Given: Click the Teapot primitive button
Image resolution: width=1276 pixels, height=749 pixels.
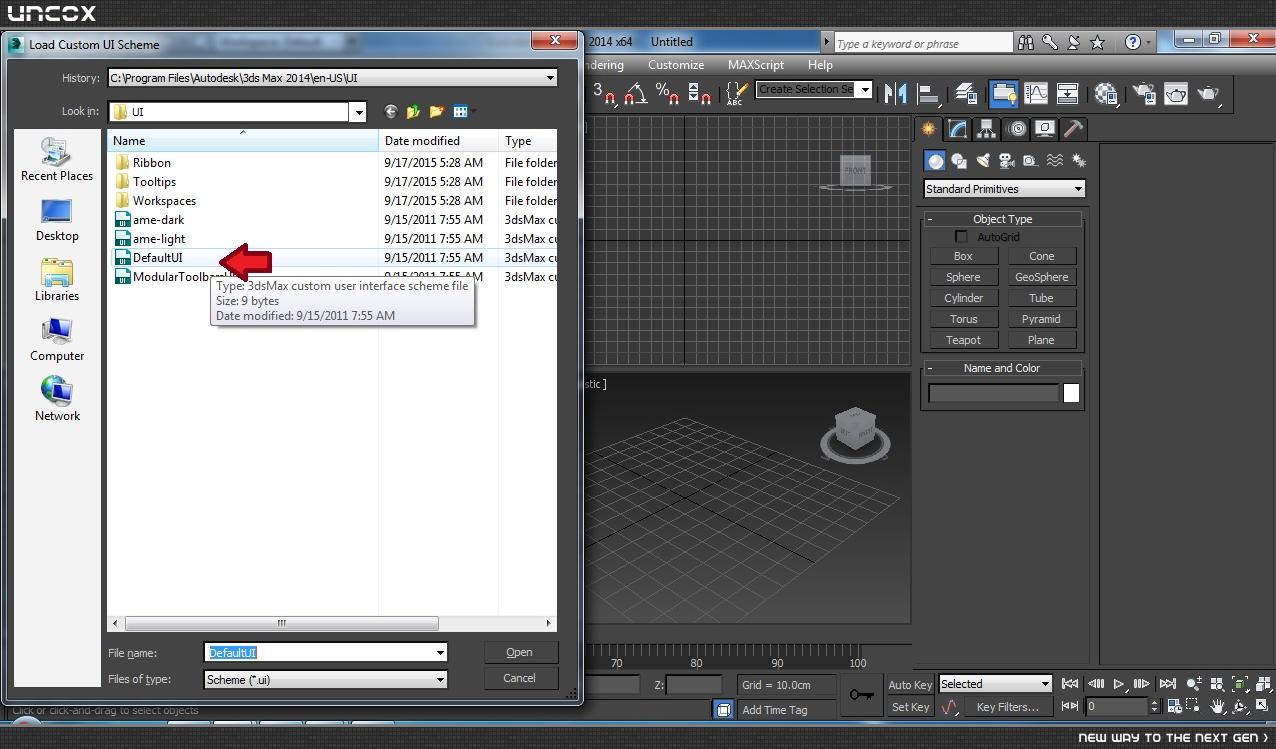Looking at the screenshot, I should tap(963, 340).
